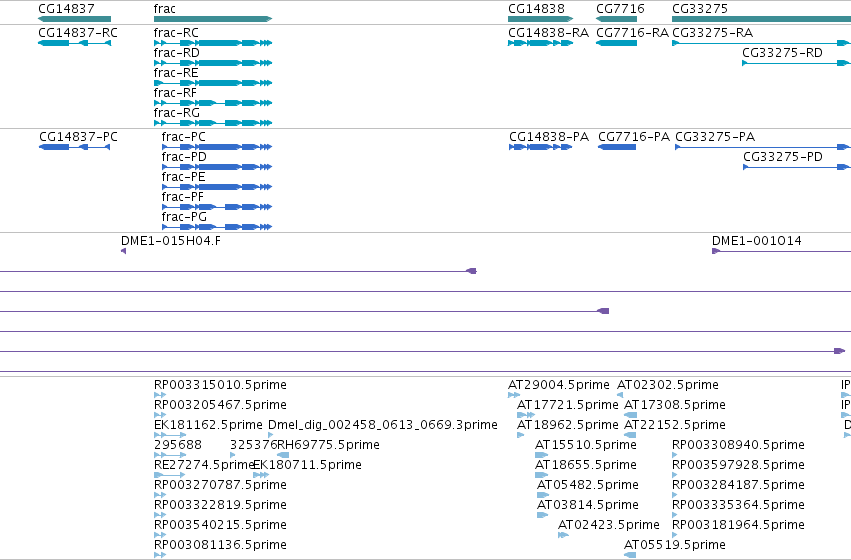851x560 pixels.
Task: Select the DME1-001O14 clone label
Action: pyautogui.click(x=757, y=241)
